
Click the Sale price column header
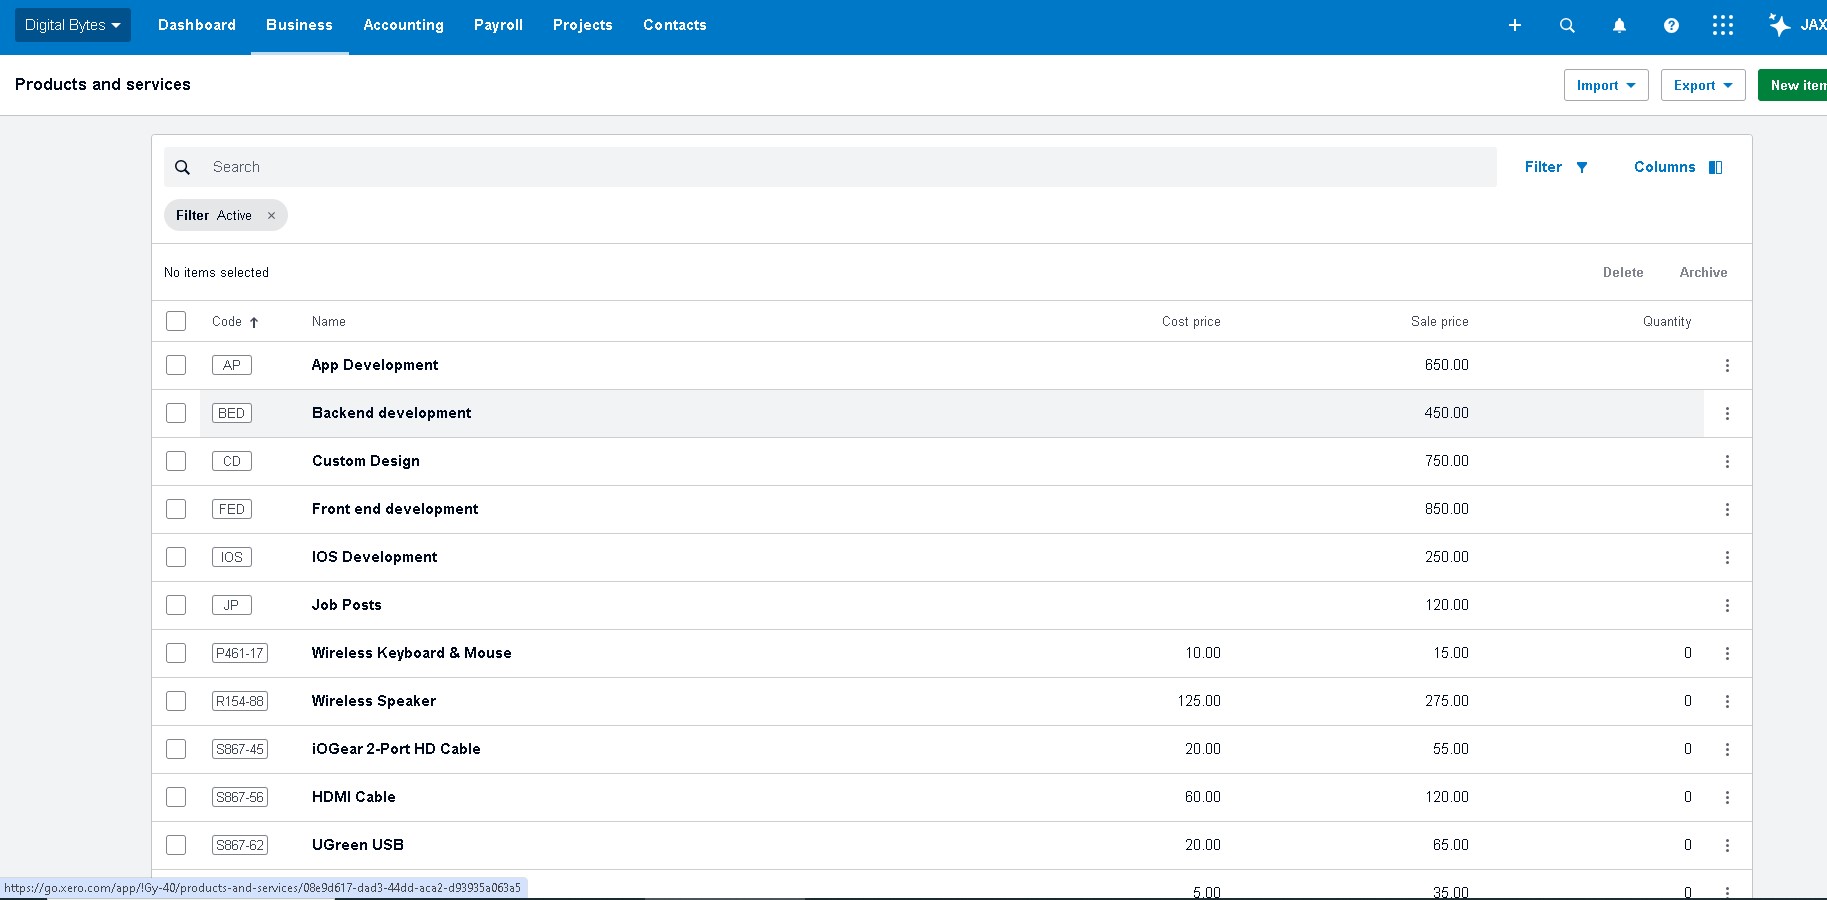click(1440, 321)
